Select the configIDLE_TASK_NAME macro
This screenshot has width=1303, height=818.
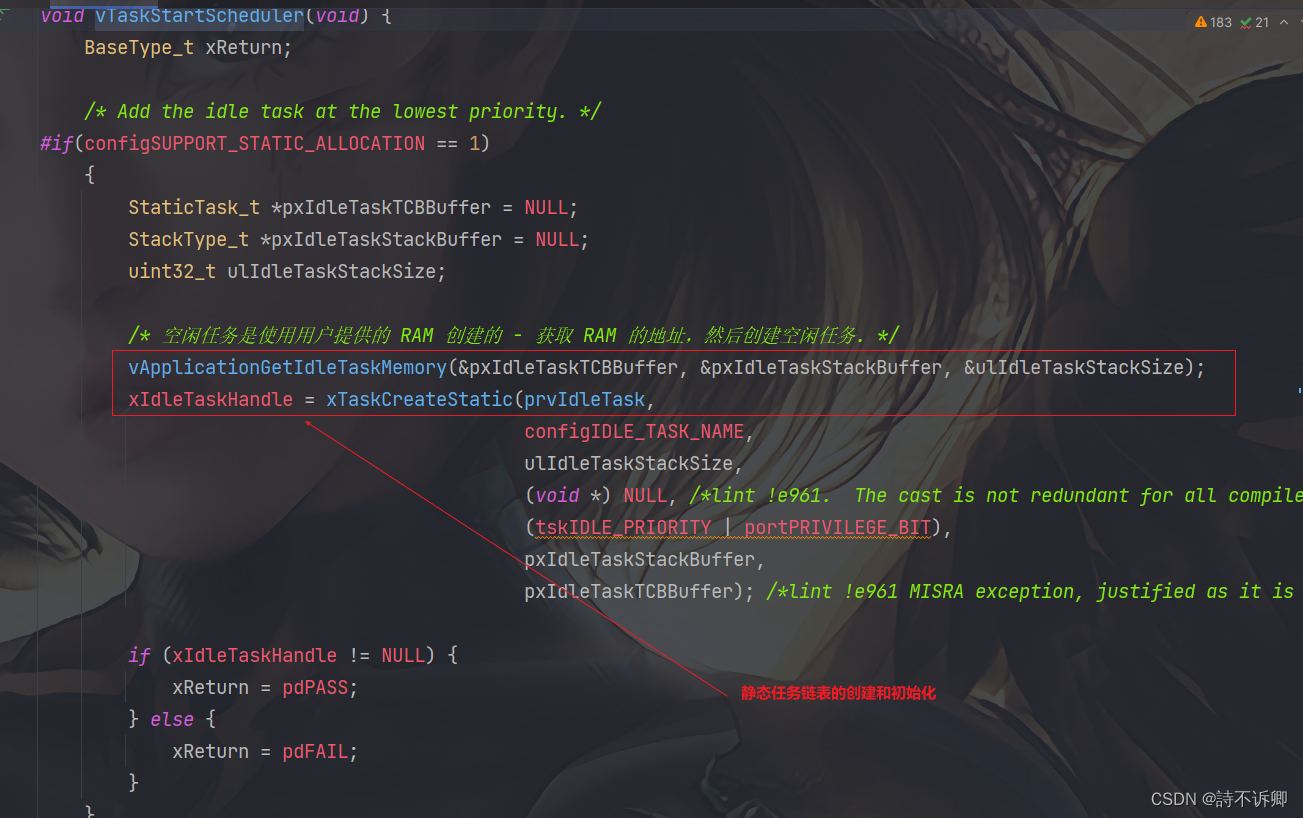click(634, 431)
